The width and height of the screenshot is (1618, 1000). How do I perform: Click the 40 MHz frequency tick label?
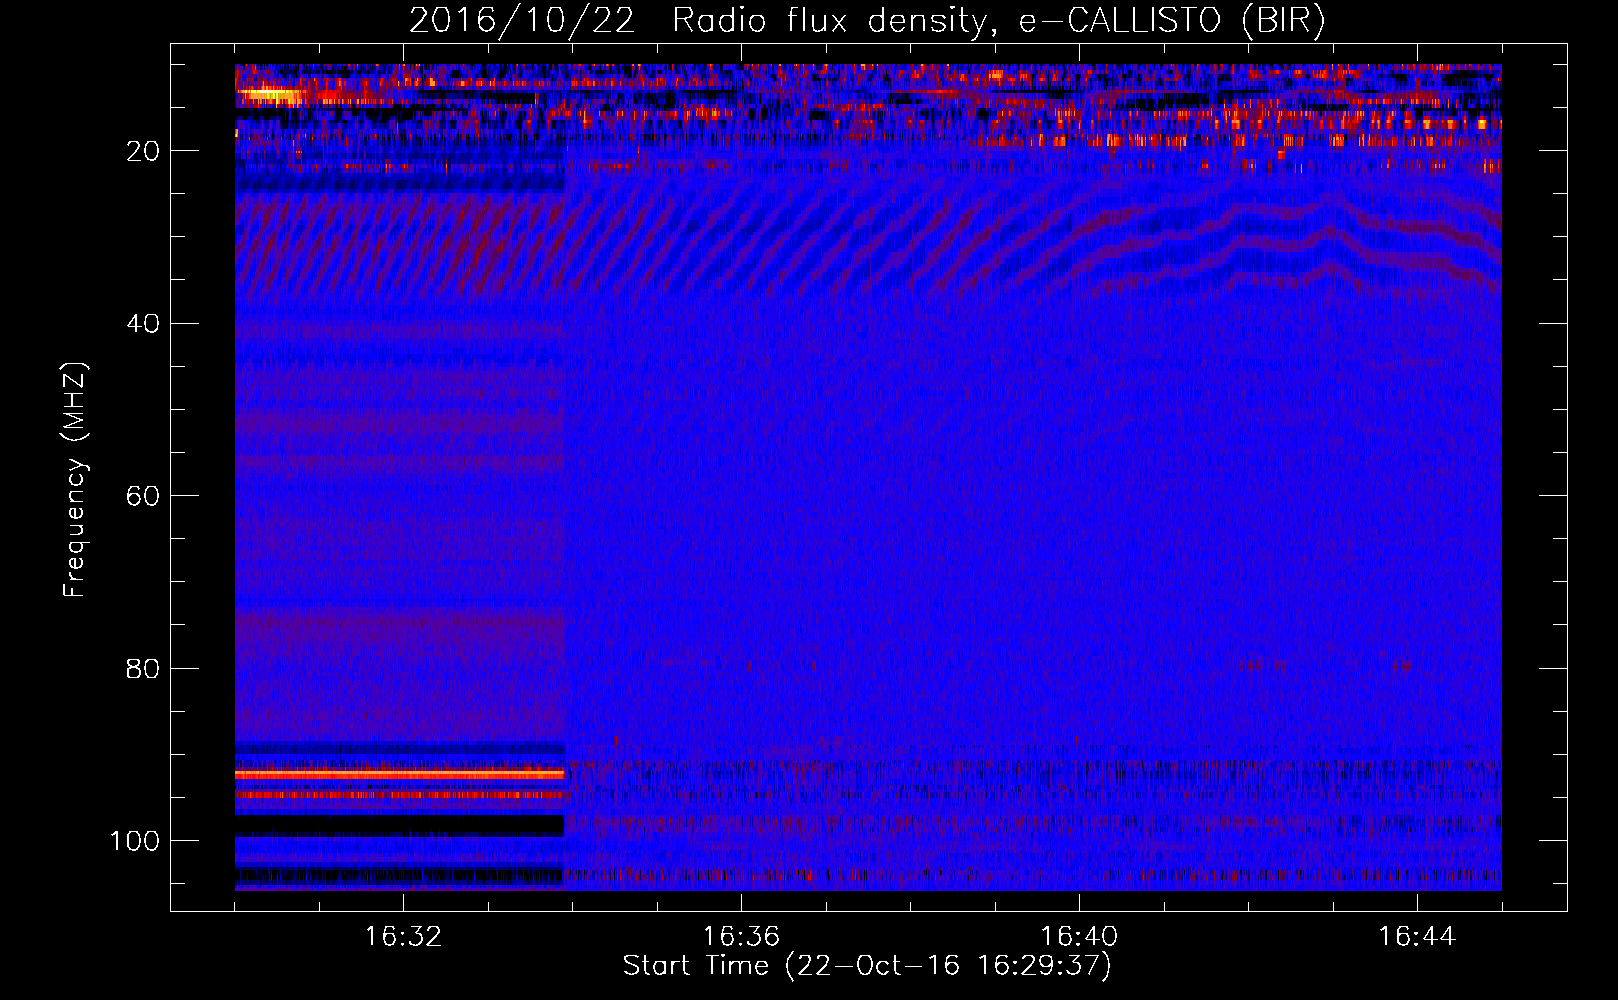pyautogui.click(x=143, y=324)
